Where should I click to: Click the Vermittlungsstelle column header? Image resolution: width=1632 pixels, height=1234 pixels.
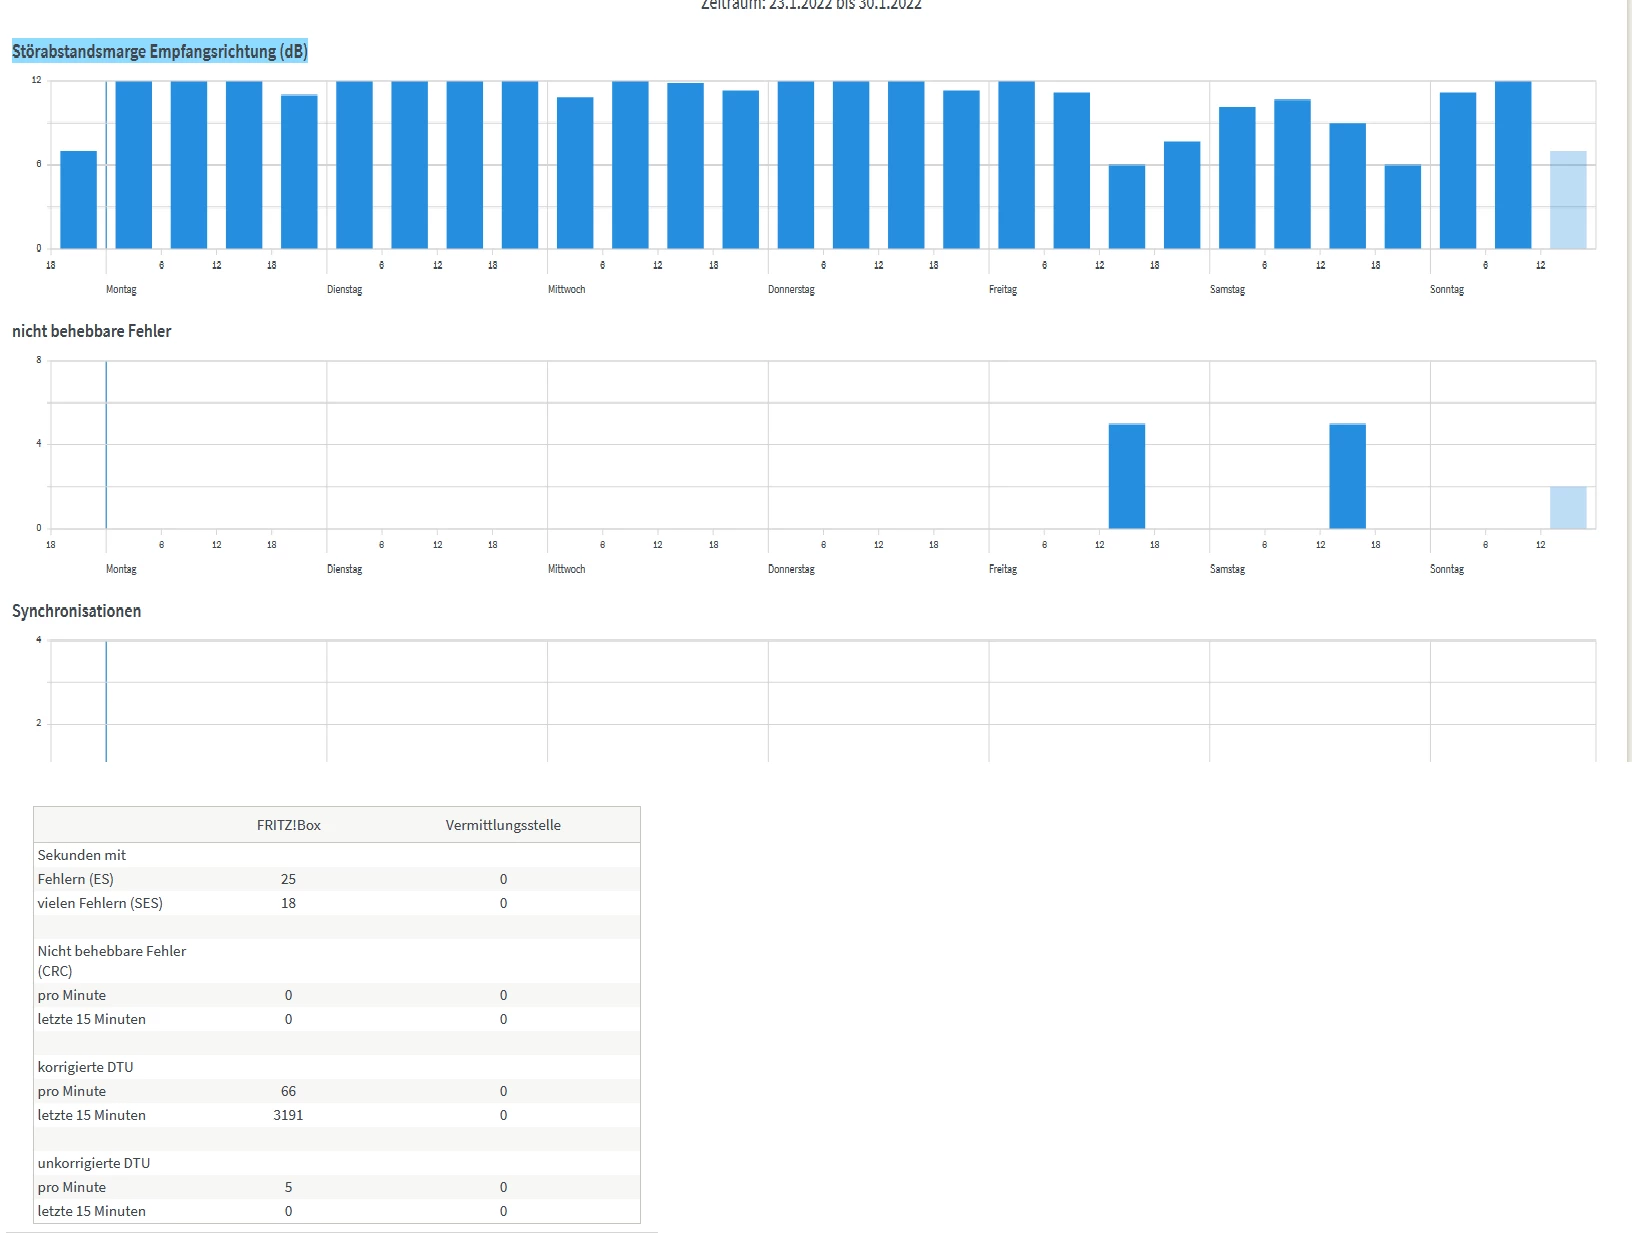(503, 825)
